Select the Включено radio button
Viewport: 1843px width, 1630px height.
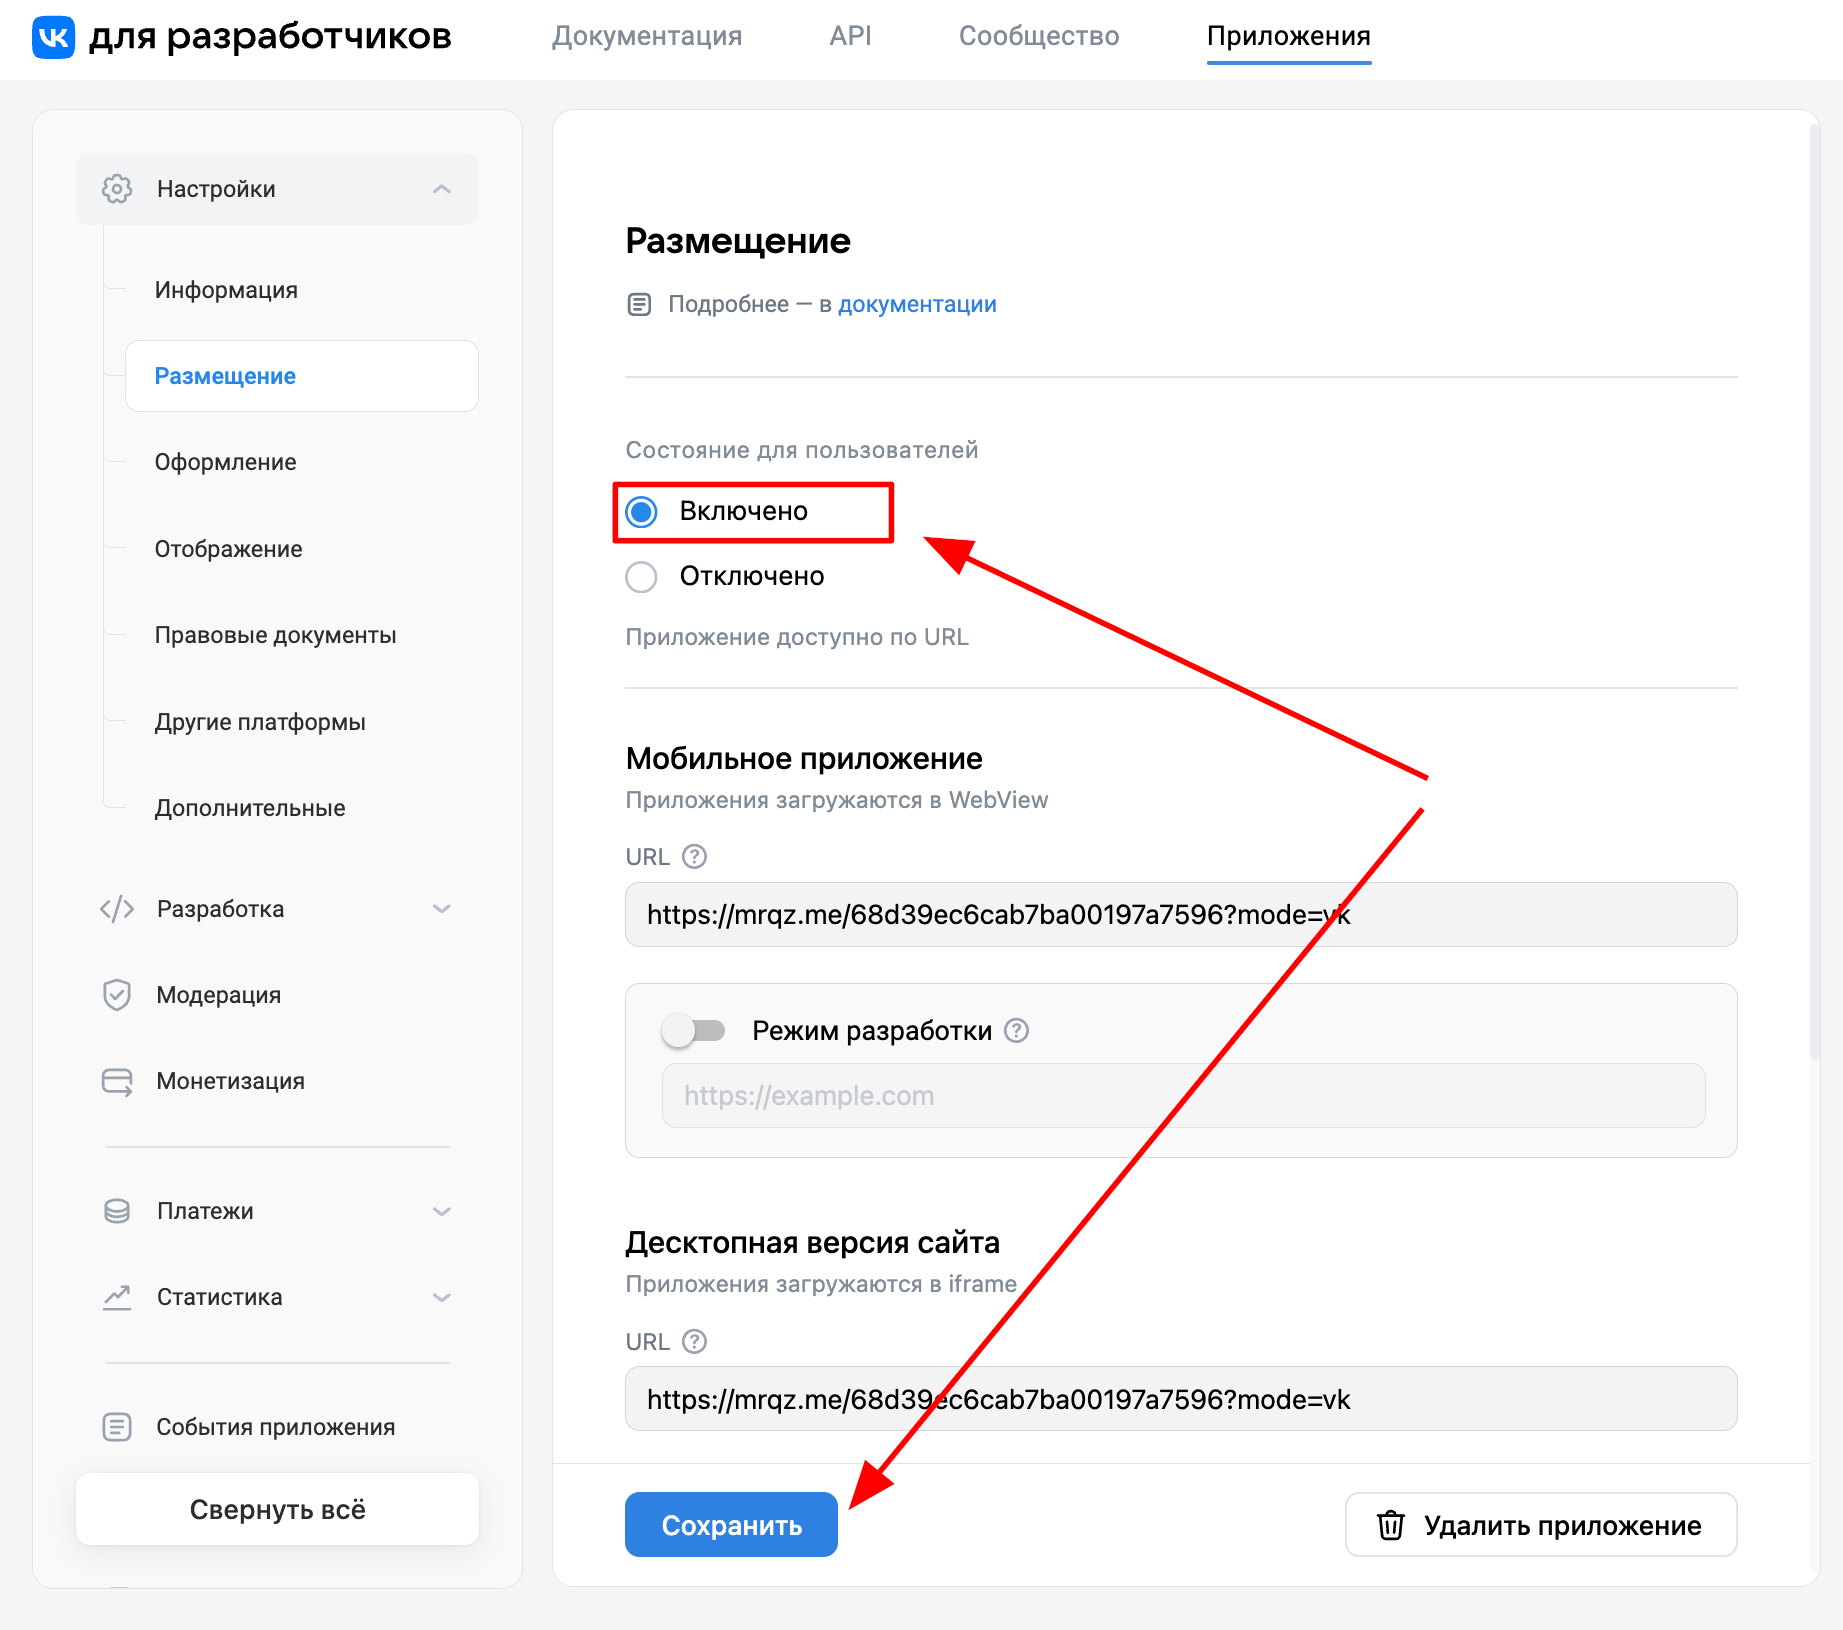[x=641, y=512]
